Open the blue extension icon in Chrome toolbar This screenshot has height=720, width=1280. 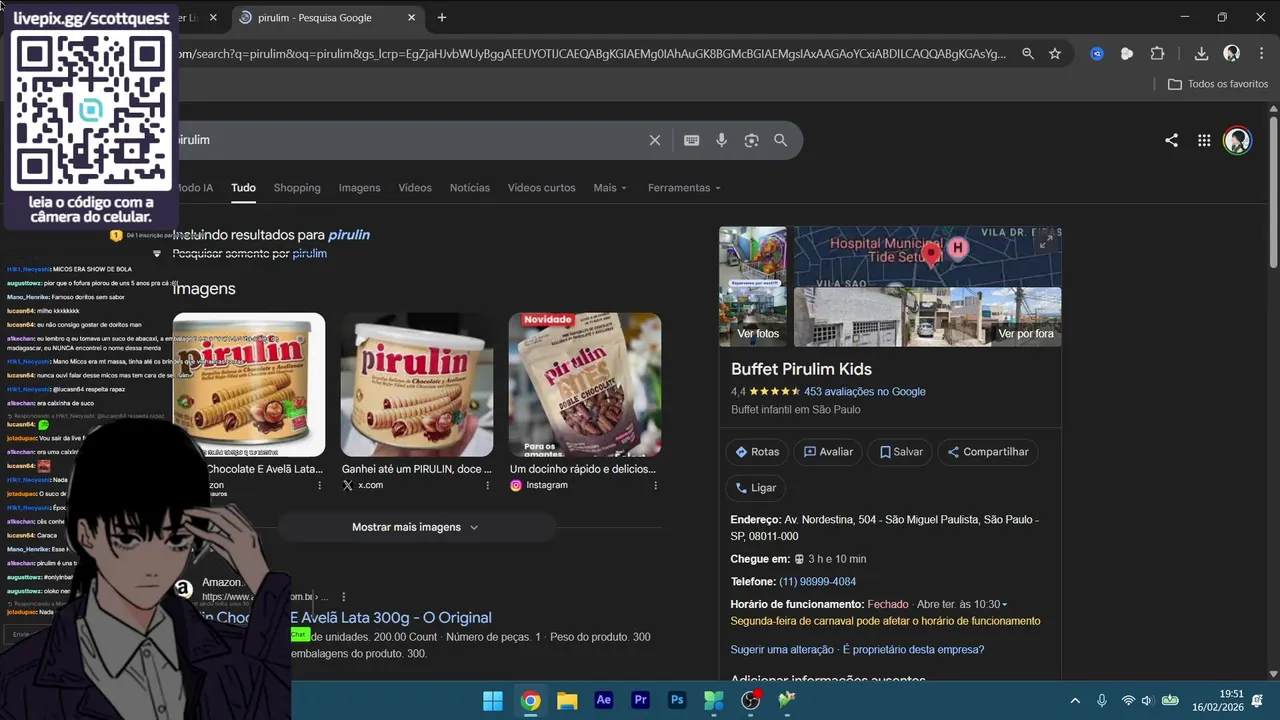click(1097, 54)
